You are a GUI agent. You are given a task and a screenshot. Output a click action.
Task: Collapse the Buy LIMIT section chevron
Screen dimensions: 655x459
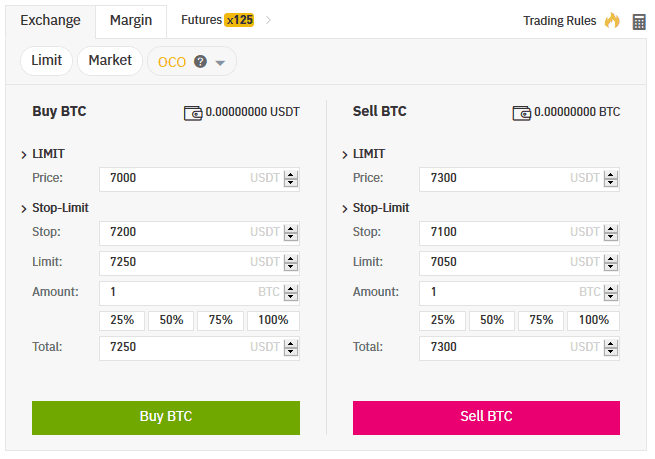[24, 155]
